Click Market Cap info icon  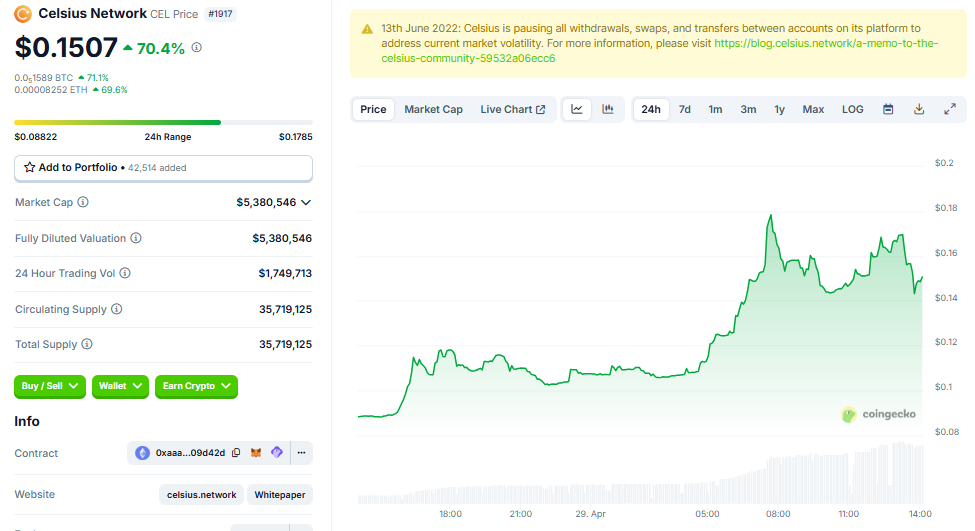coord(83,202)
